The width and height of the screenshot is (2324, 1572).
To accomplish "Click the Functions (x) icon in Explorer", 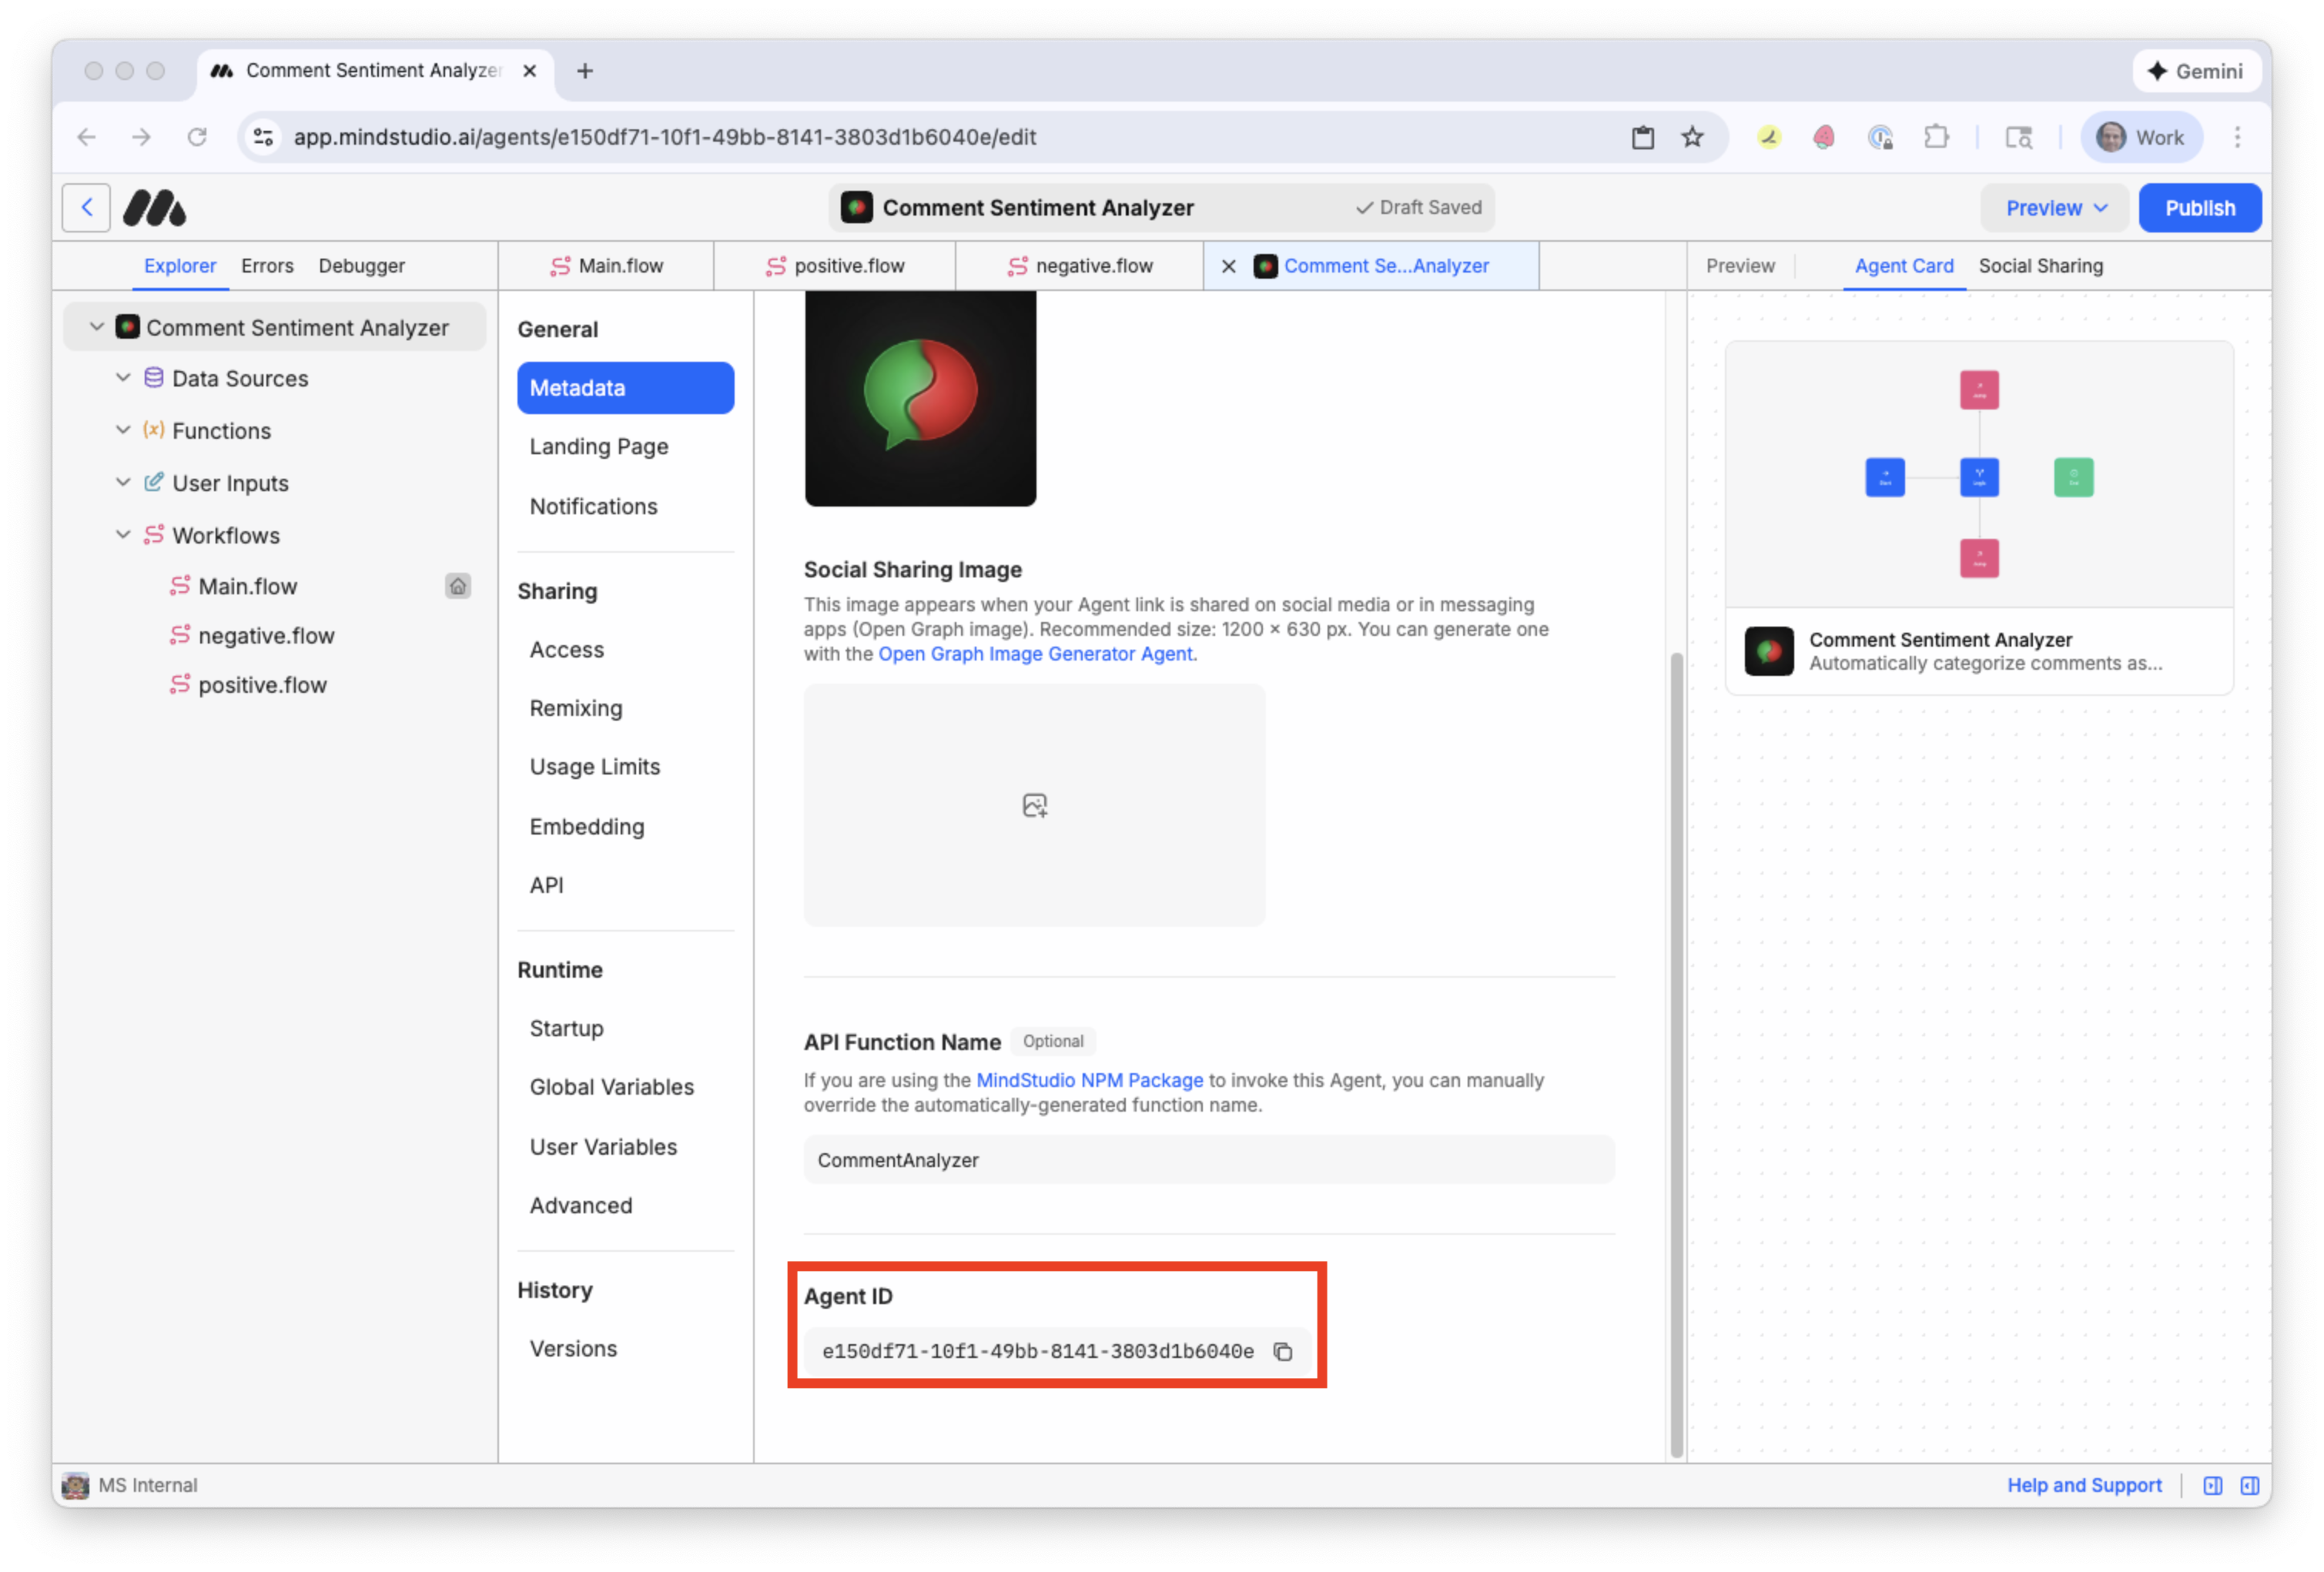I will point(153,430).
